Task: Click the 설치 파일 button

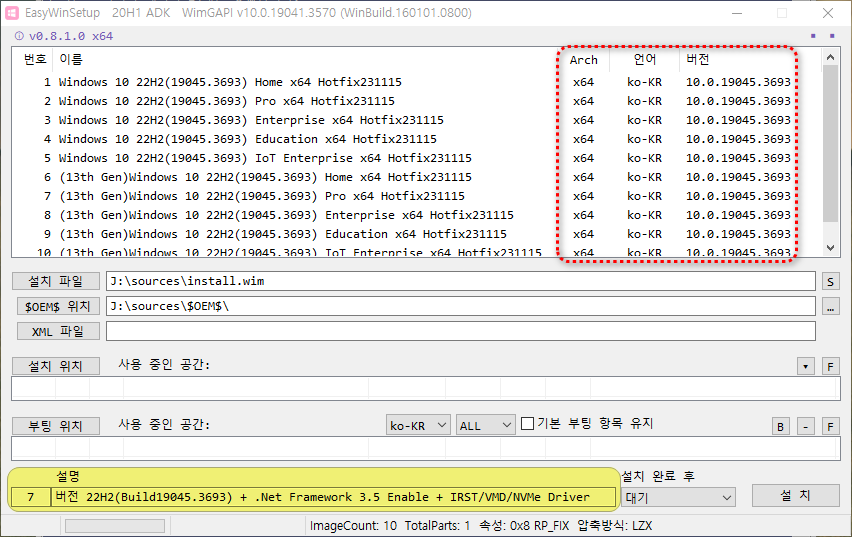Action: (x=56, y=281)
